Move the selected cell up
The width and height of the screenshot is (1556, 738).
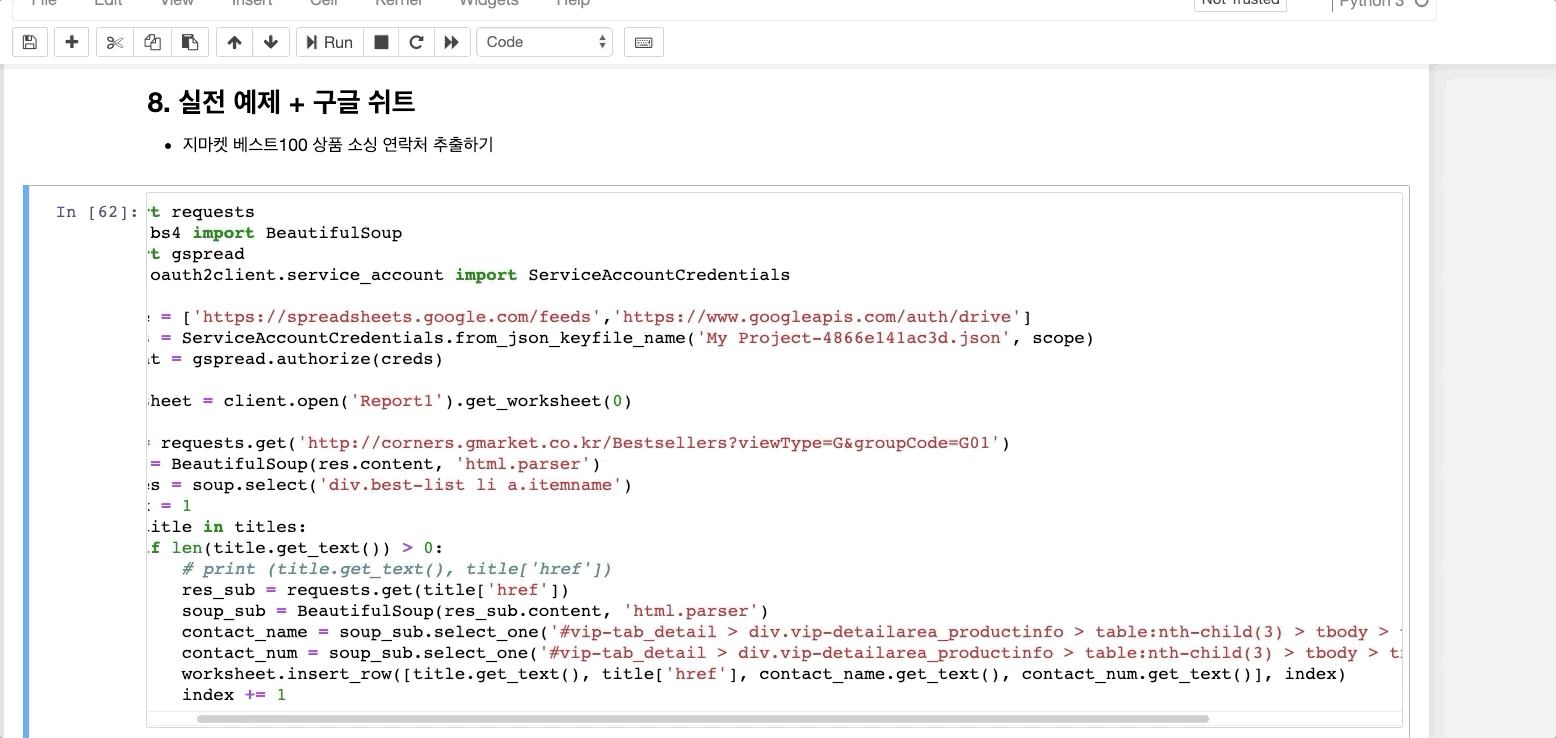click(234, 42)
